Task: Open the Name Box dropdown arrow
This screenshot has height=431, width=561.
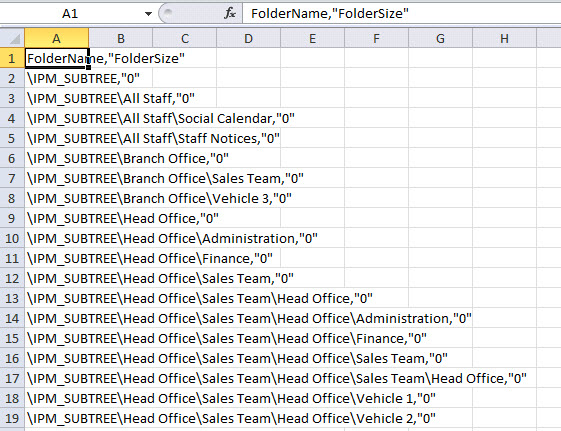Action: click(x=148, y=14)
